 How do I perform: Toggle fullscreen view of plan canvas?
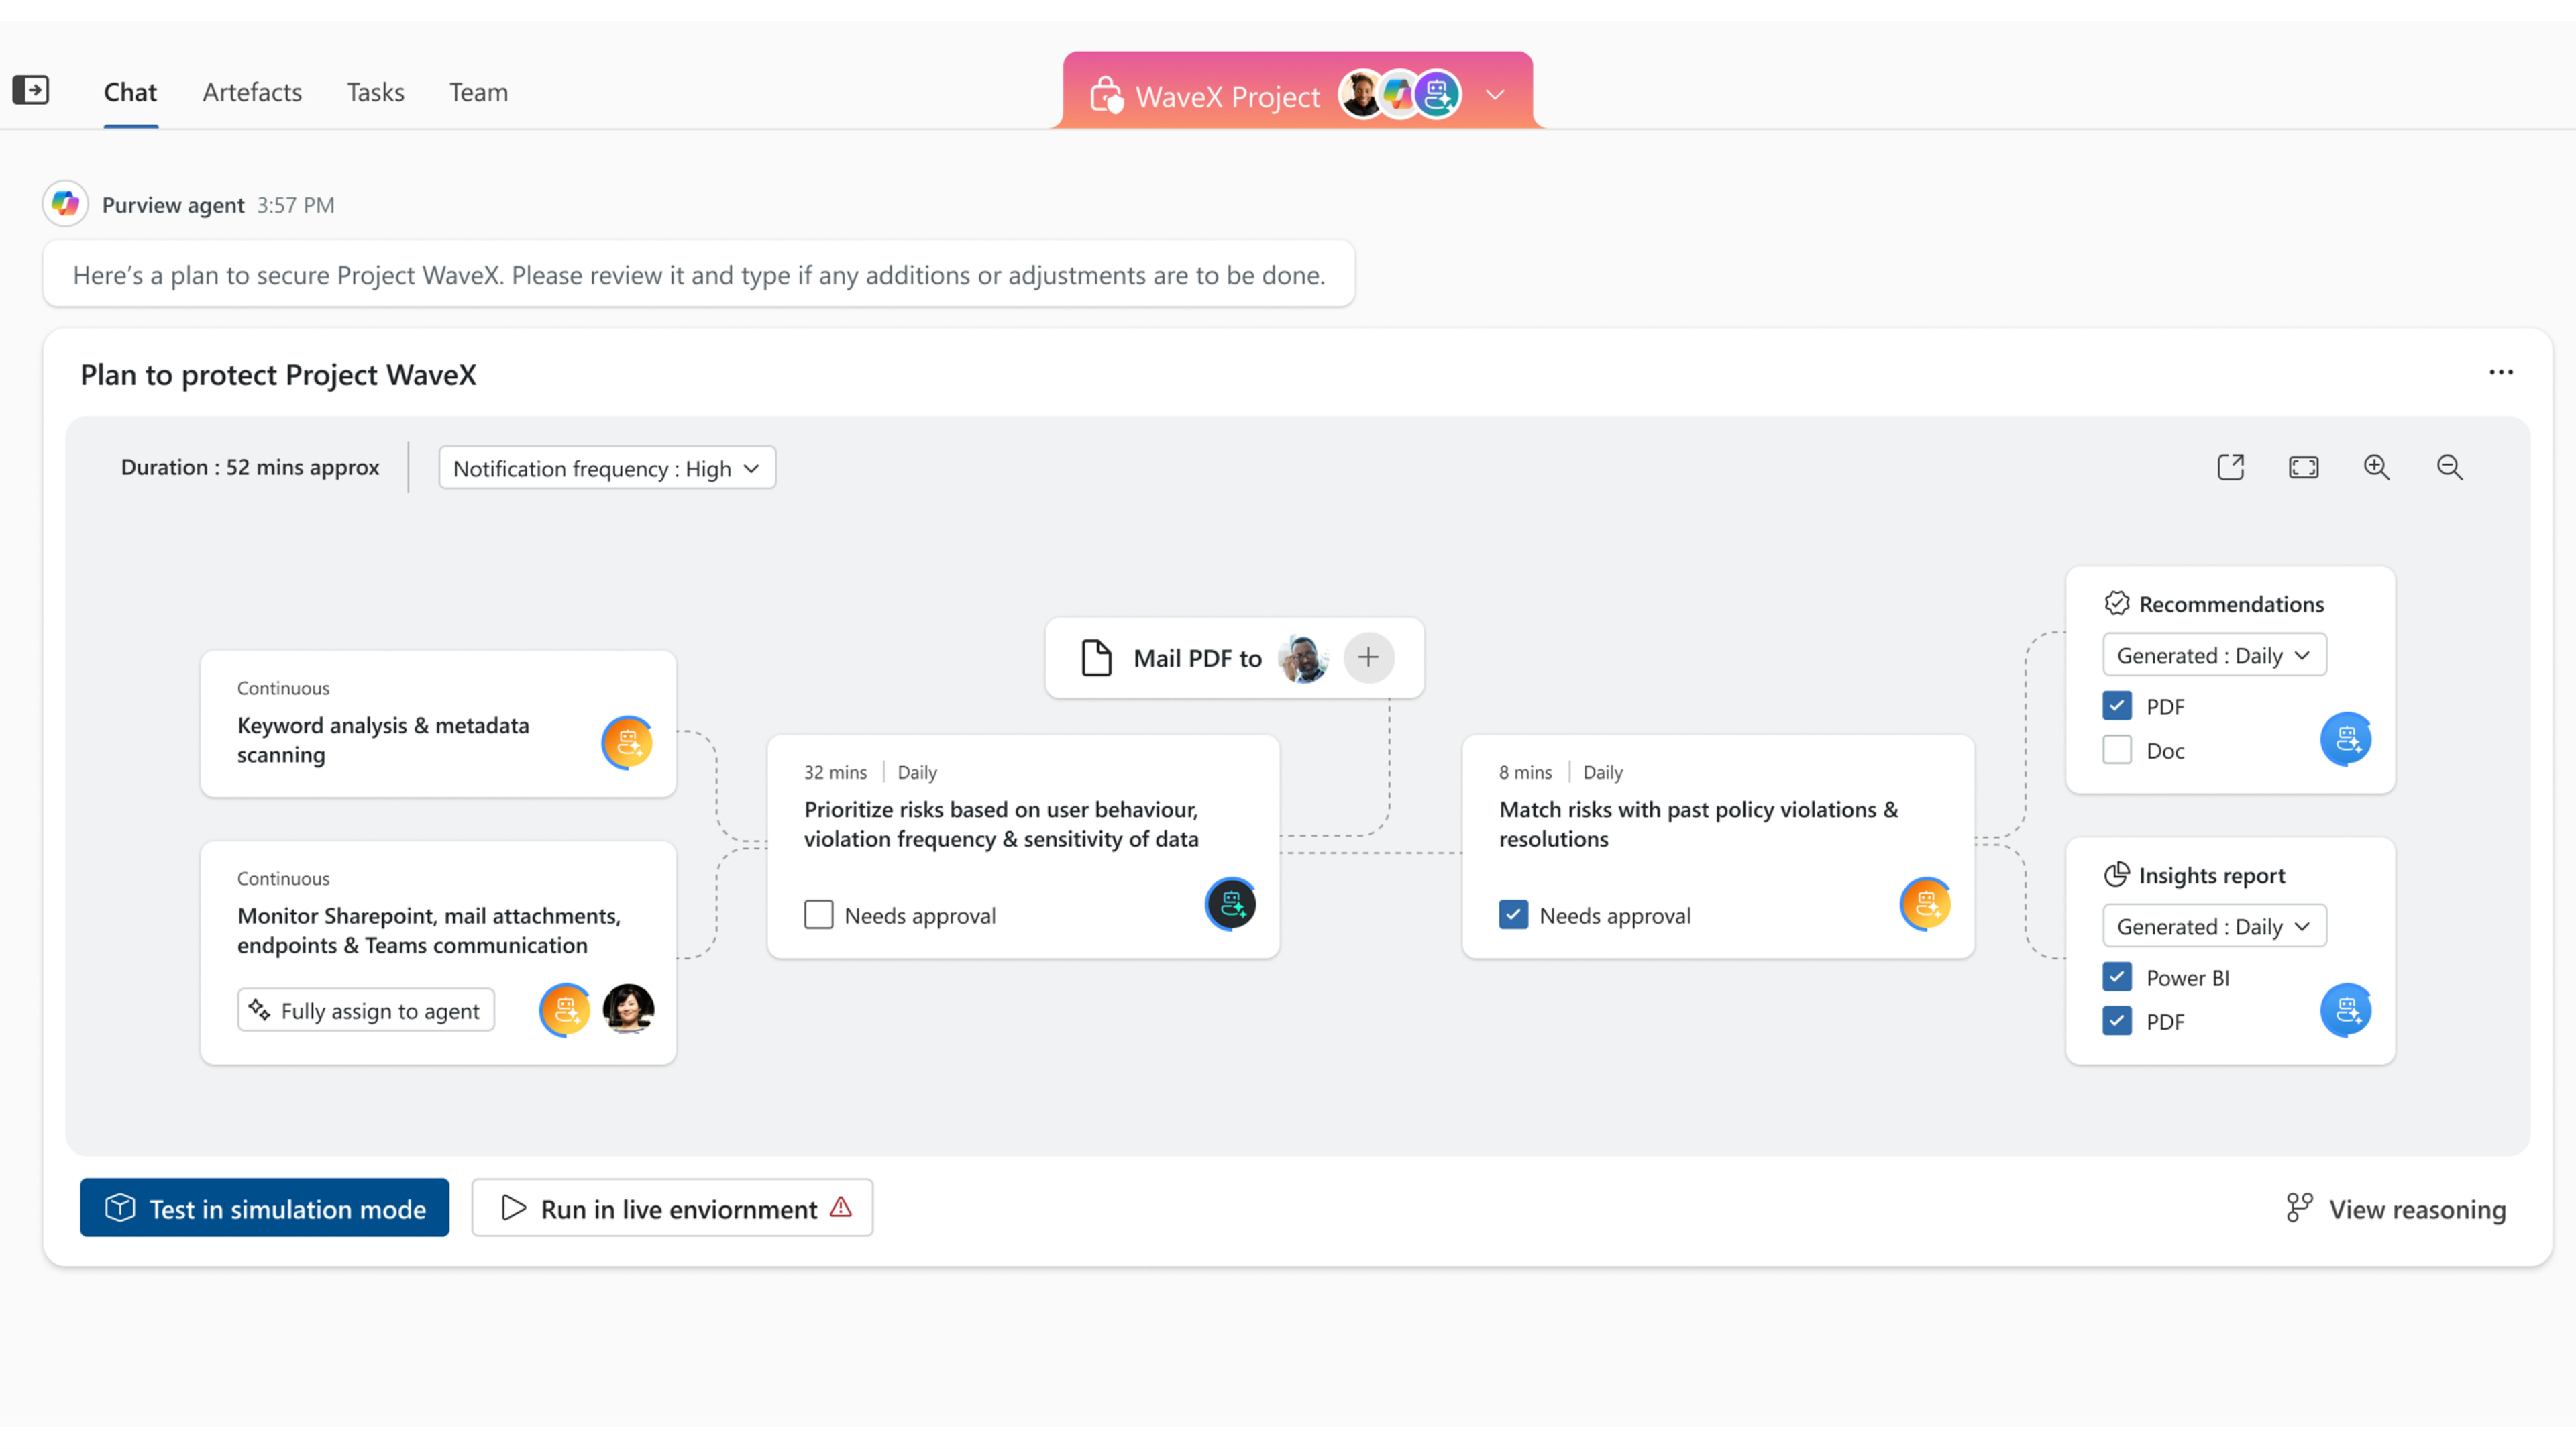point(2304,467)
